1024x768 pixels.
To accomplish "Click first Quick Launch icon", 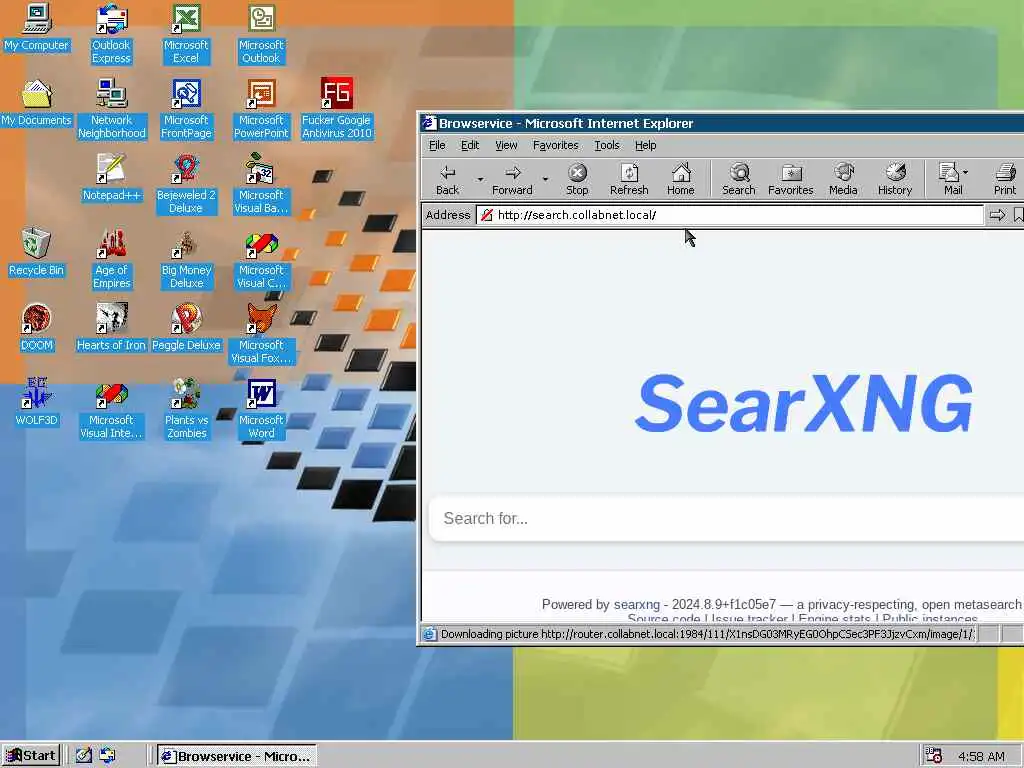I will tap(83, 756).
